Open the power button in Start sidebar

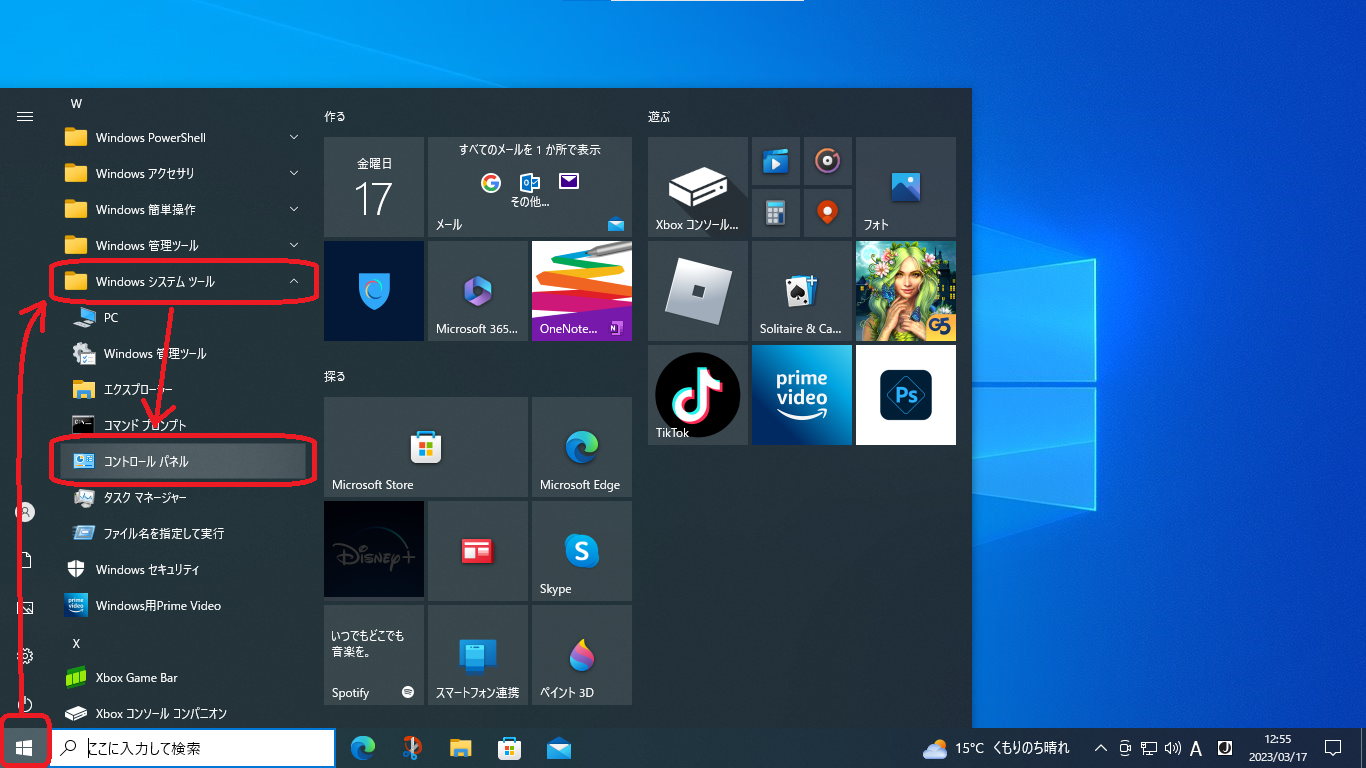tap(25, 704)
